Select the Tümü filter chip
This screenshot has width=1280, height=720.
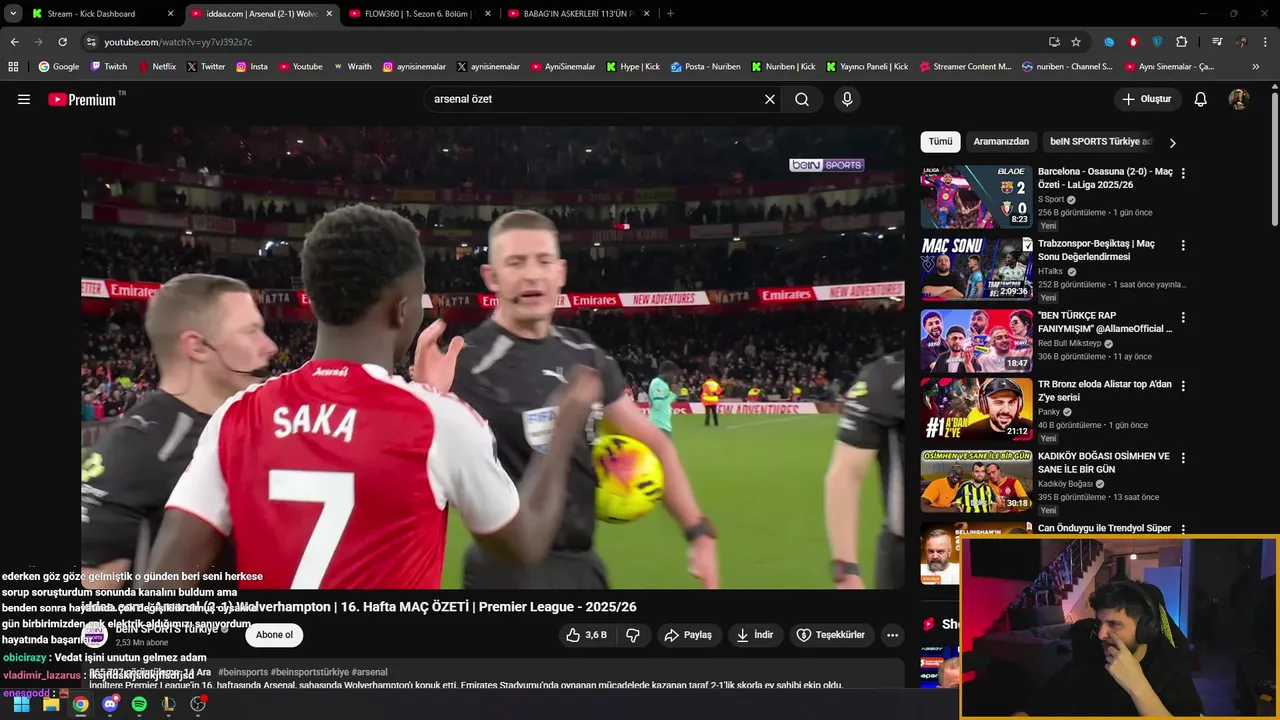940,142
